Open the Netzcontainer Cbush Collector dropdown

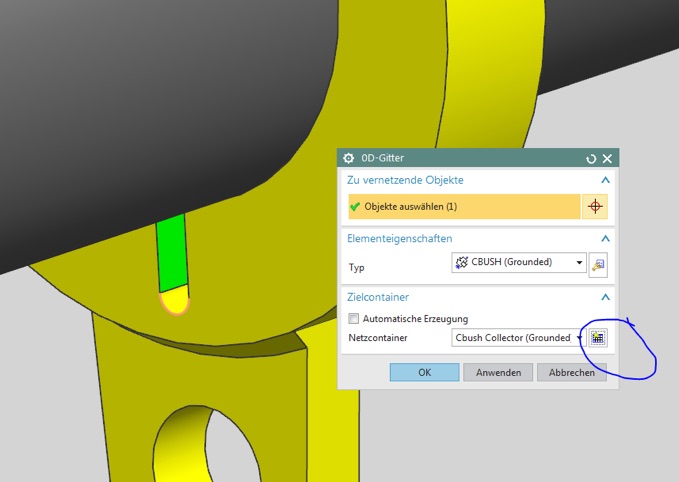point(519,338)
